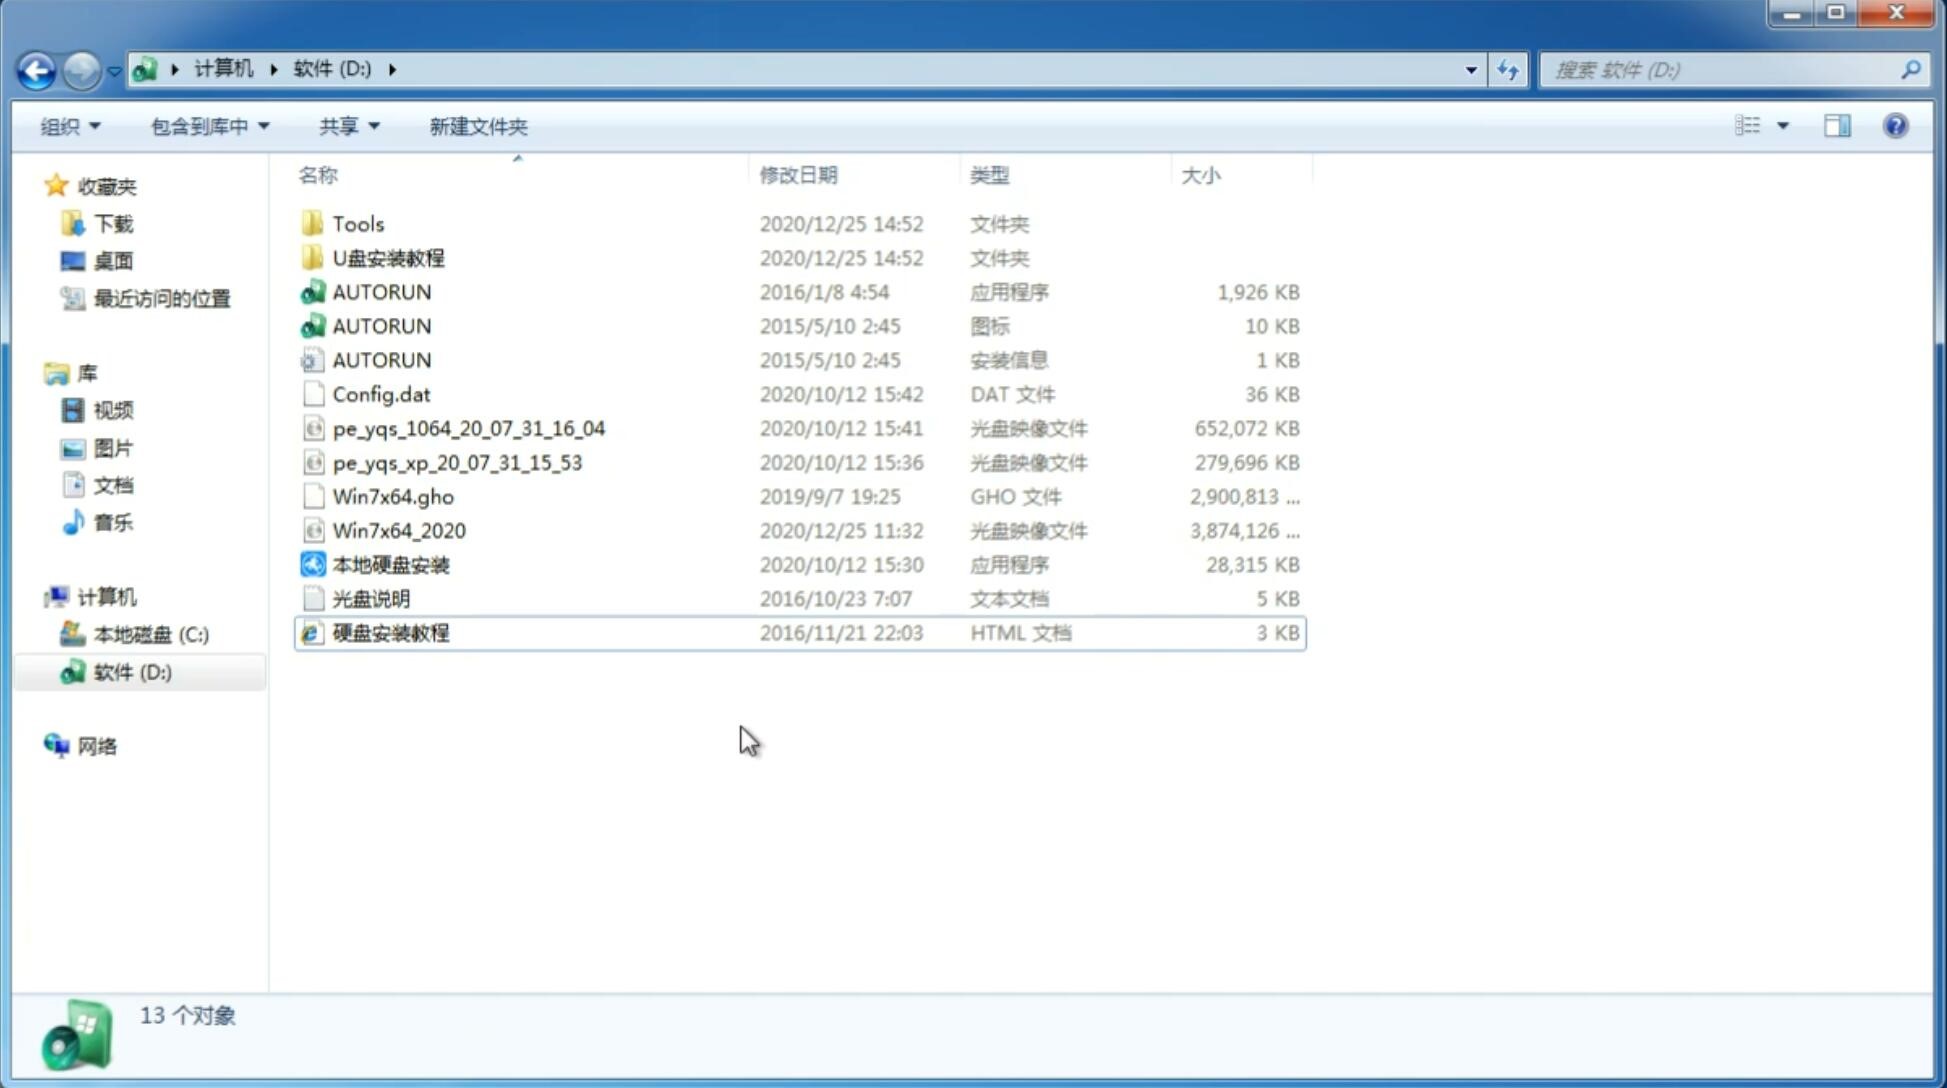This screenshot has height=1088, width=1947.
Task: Open Win7x64.gho backup file
Action: tap(393, 496)
